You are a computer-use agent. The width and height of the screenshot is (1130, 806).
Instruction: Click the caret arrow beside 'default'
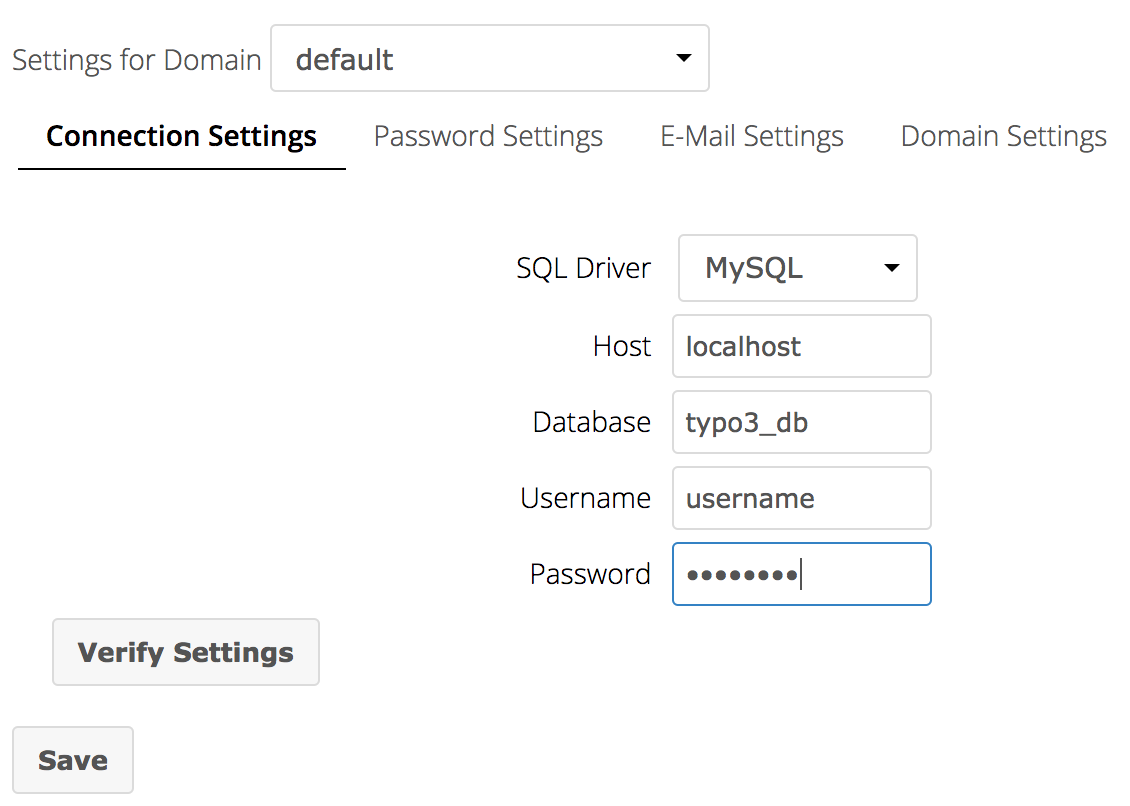click(x=684, y=59)
